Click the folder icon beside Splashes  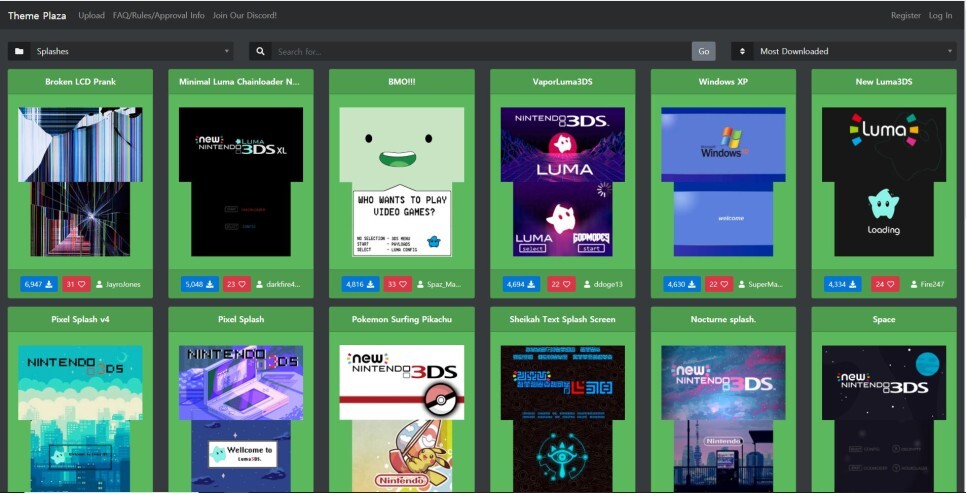tap(19, 51)
